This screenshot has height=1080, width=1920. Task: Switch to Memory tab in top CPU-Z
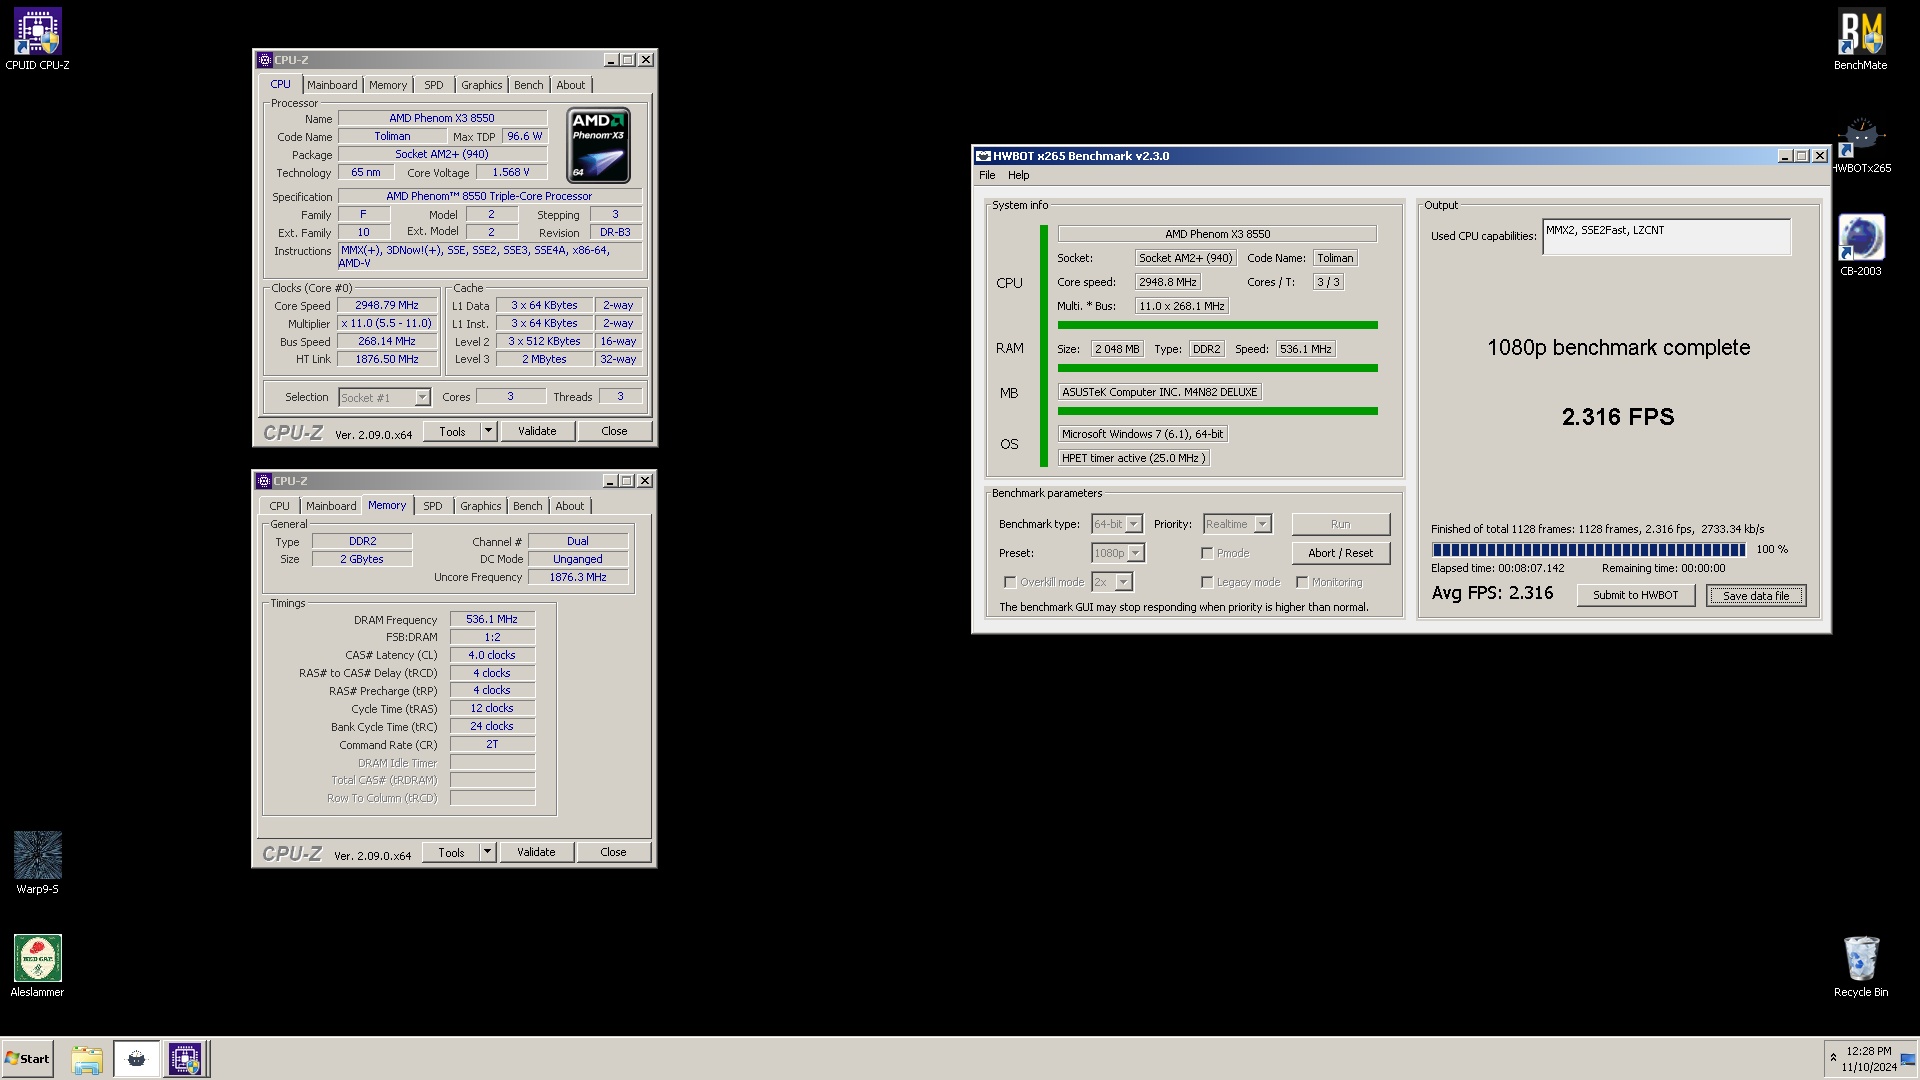(x=388, y=85)
